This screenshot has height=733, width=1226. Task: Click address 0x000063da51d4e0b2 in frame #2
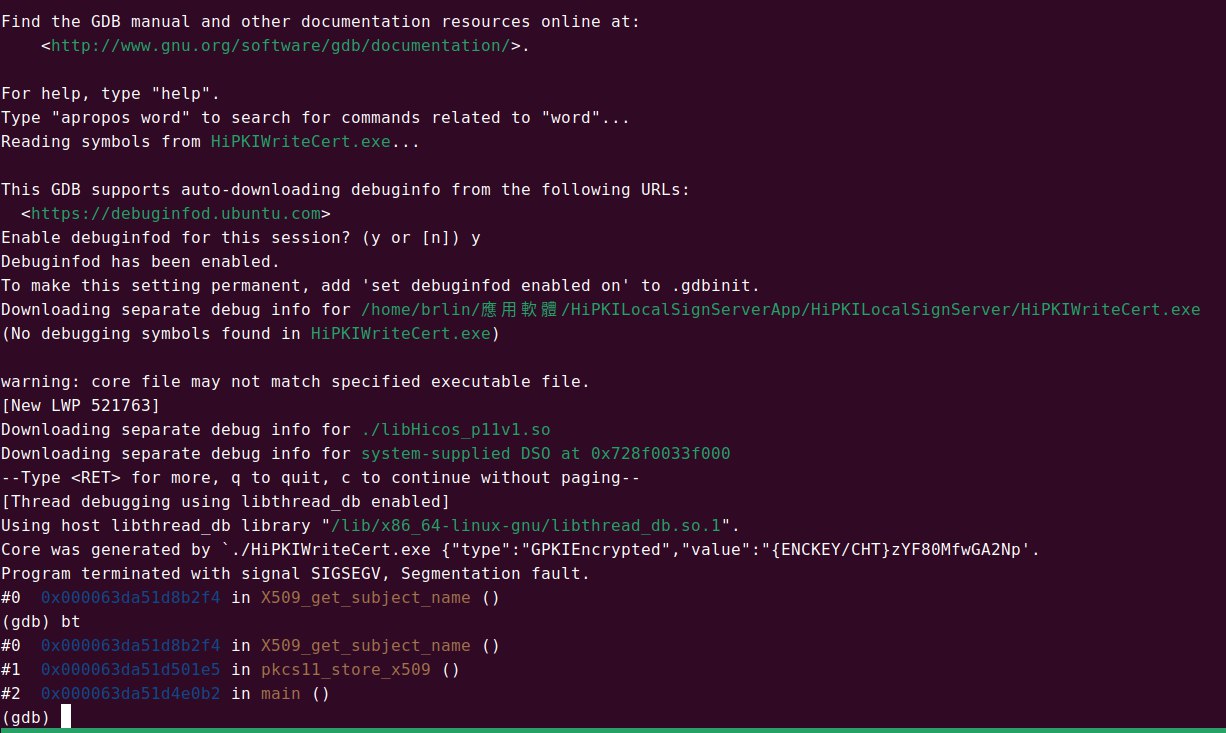click(x=130, y=693)
